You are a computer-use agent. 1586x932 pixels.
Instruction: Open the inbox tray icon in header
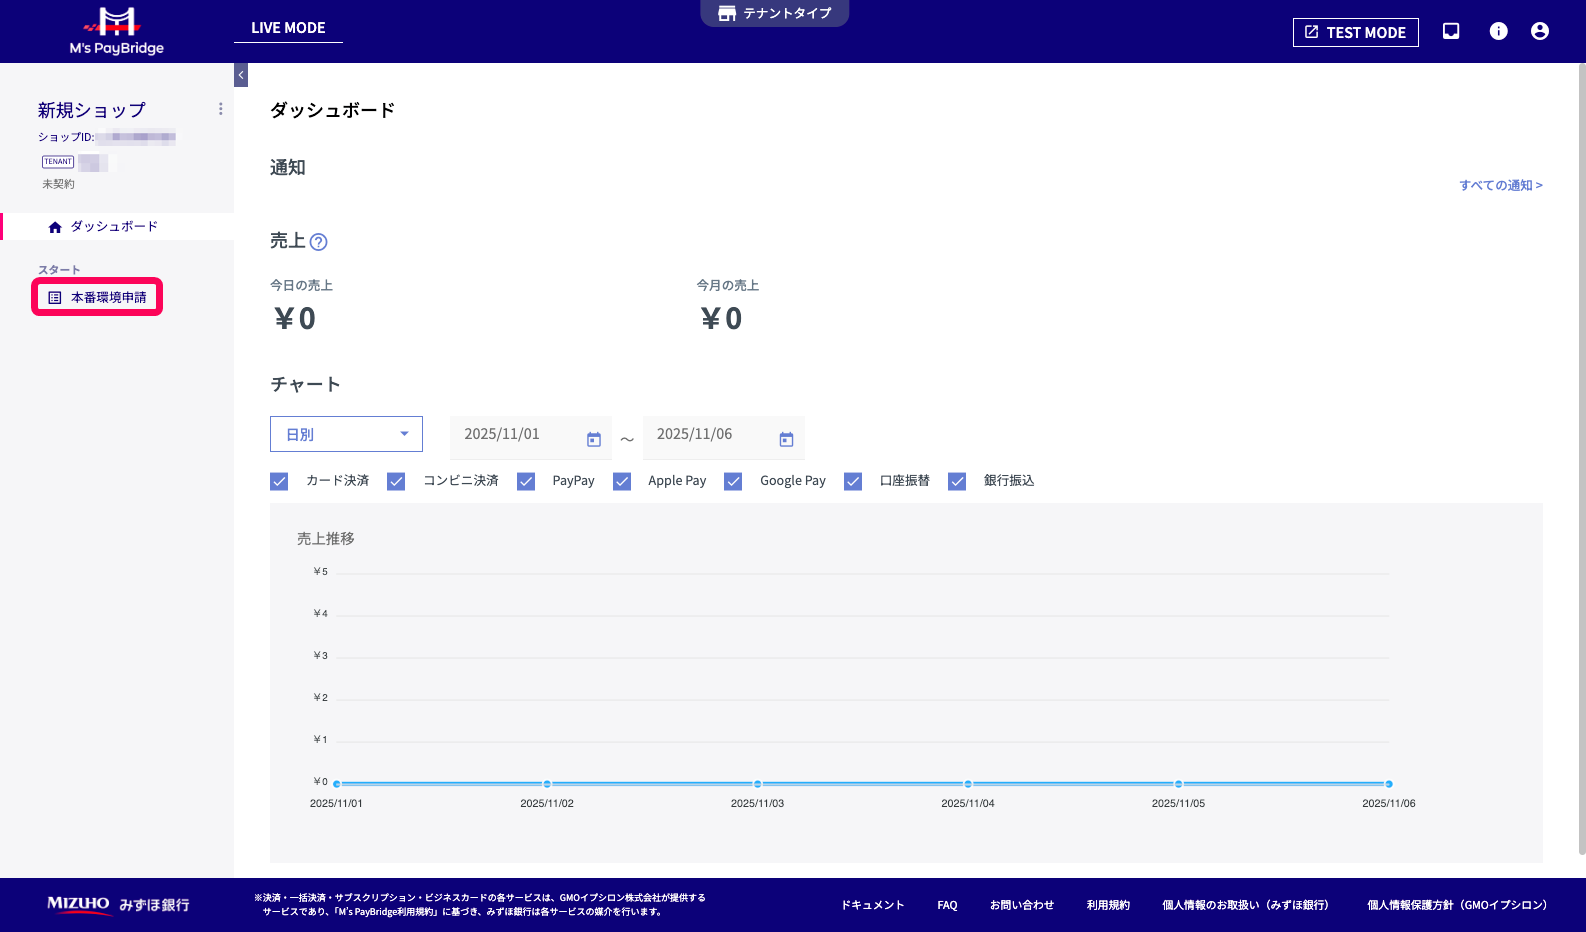(1451, 31)
